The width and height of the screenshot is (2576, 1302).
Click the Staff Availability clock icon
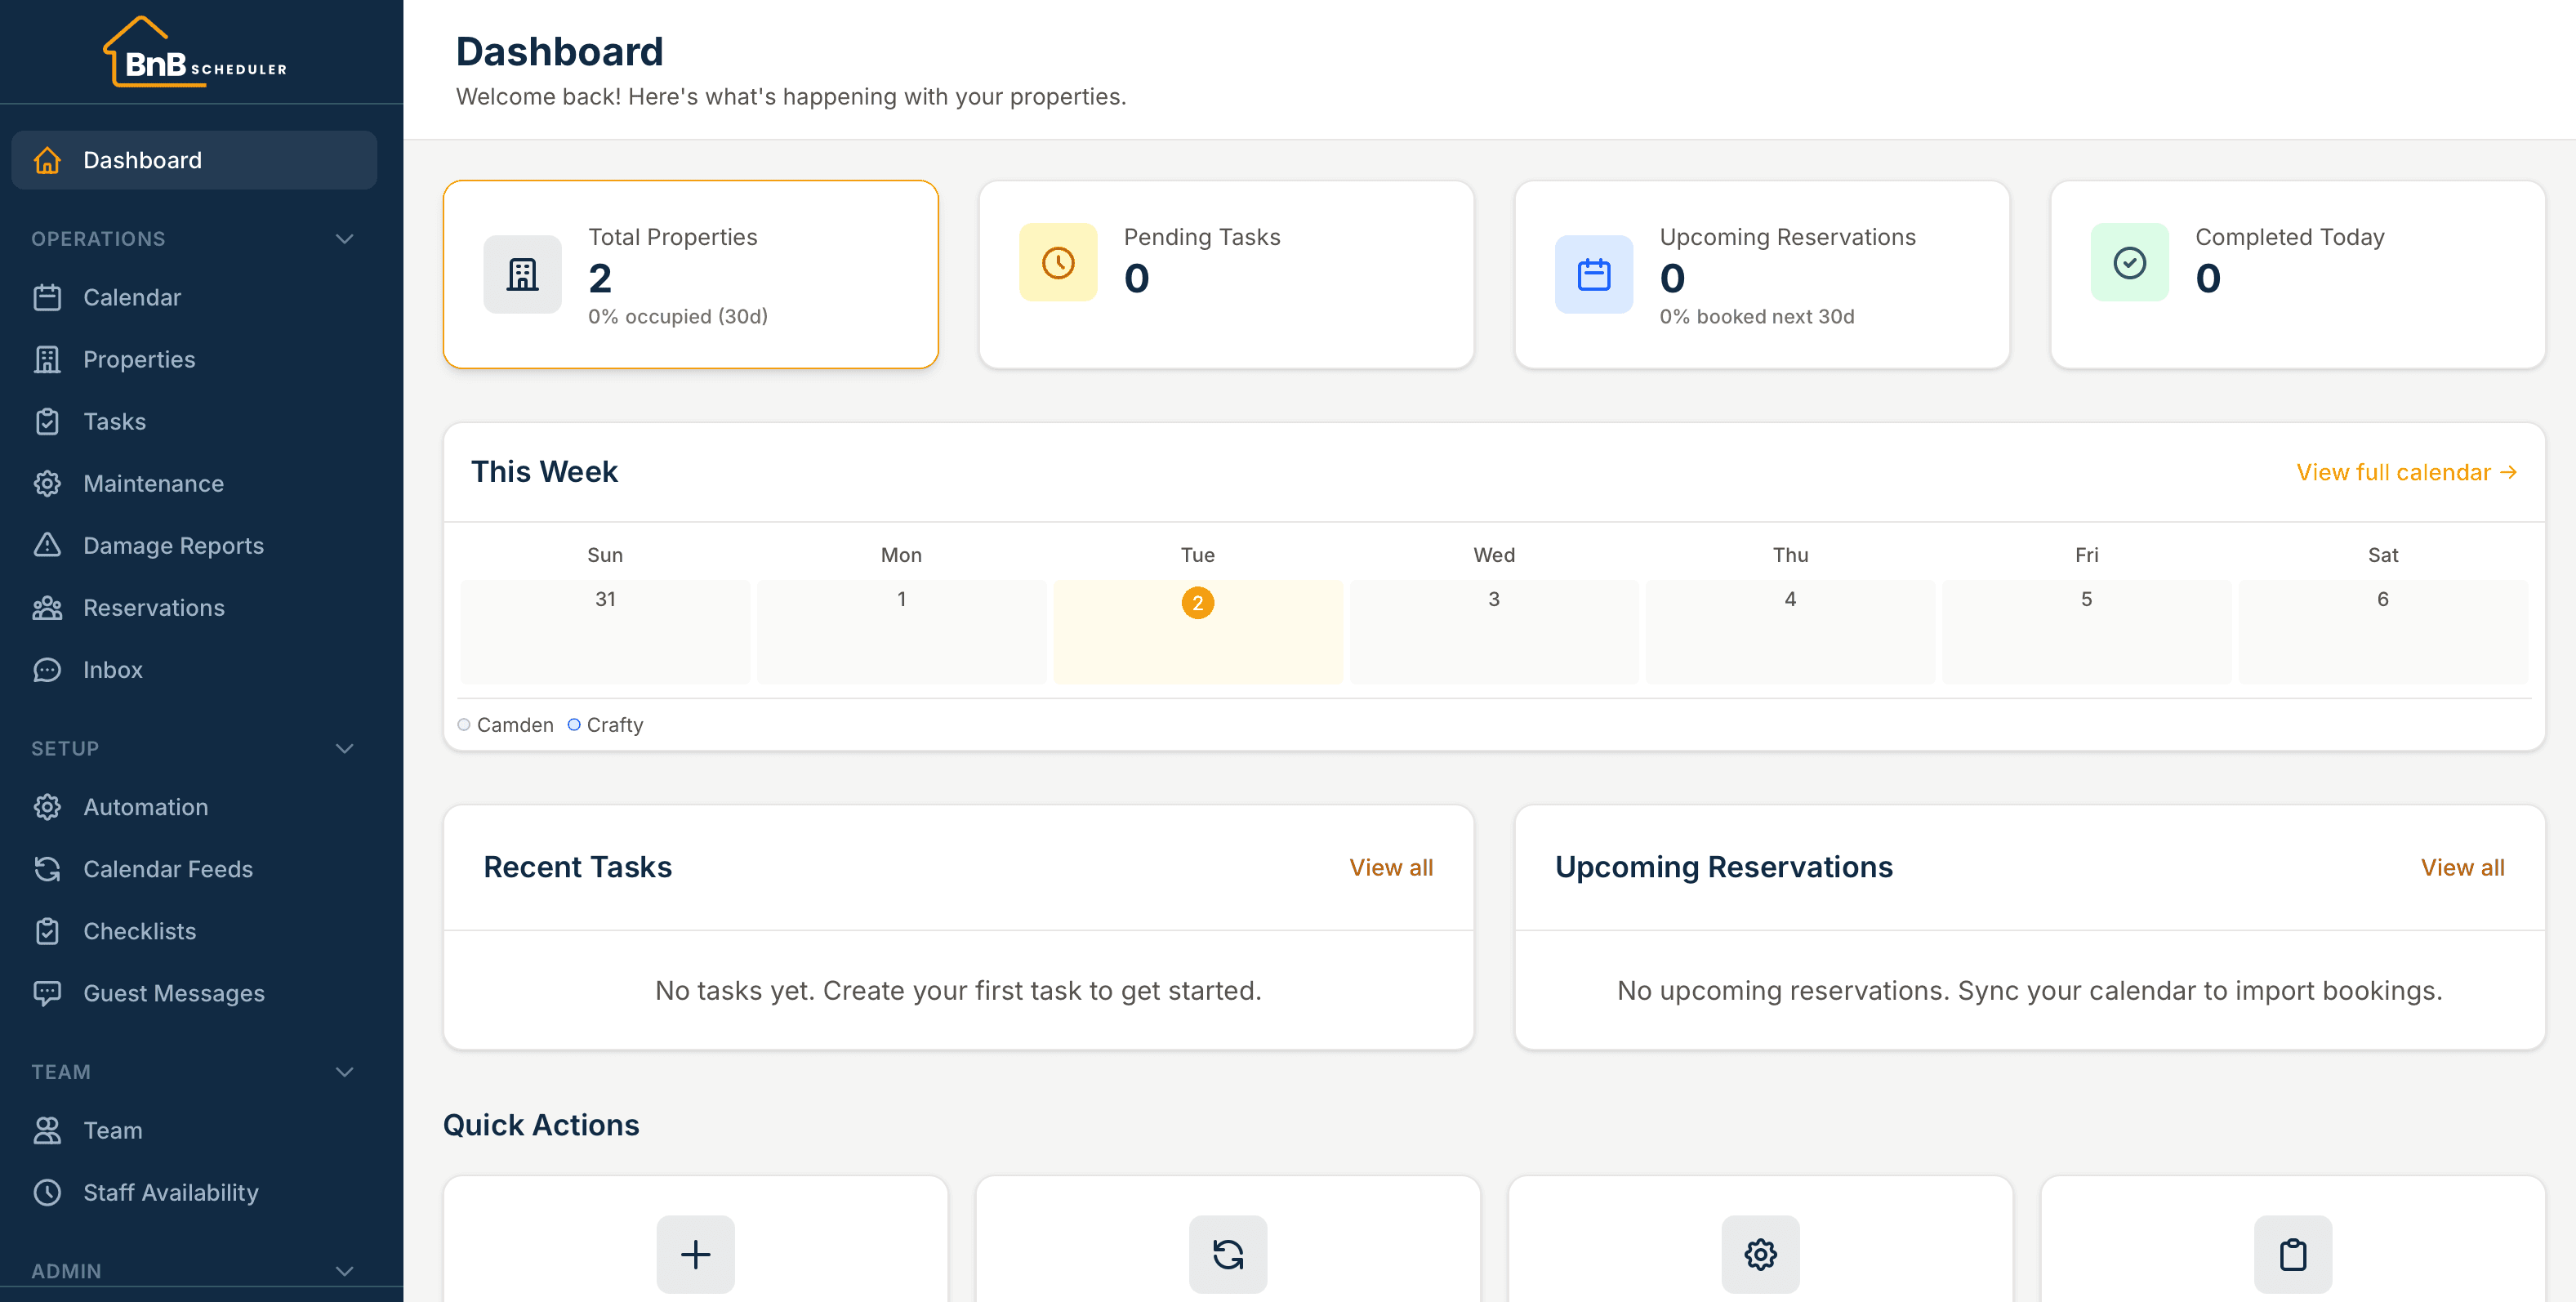tap(47, 1193)
